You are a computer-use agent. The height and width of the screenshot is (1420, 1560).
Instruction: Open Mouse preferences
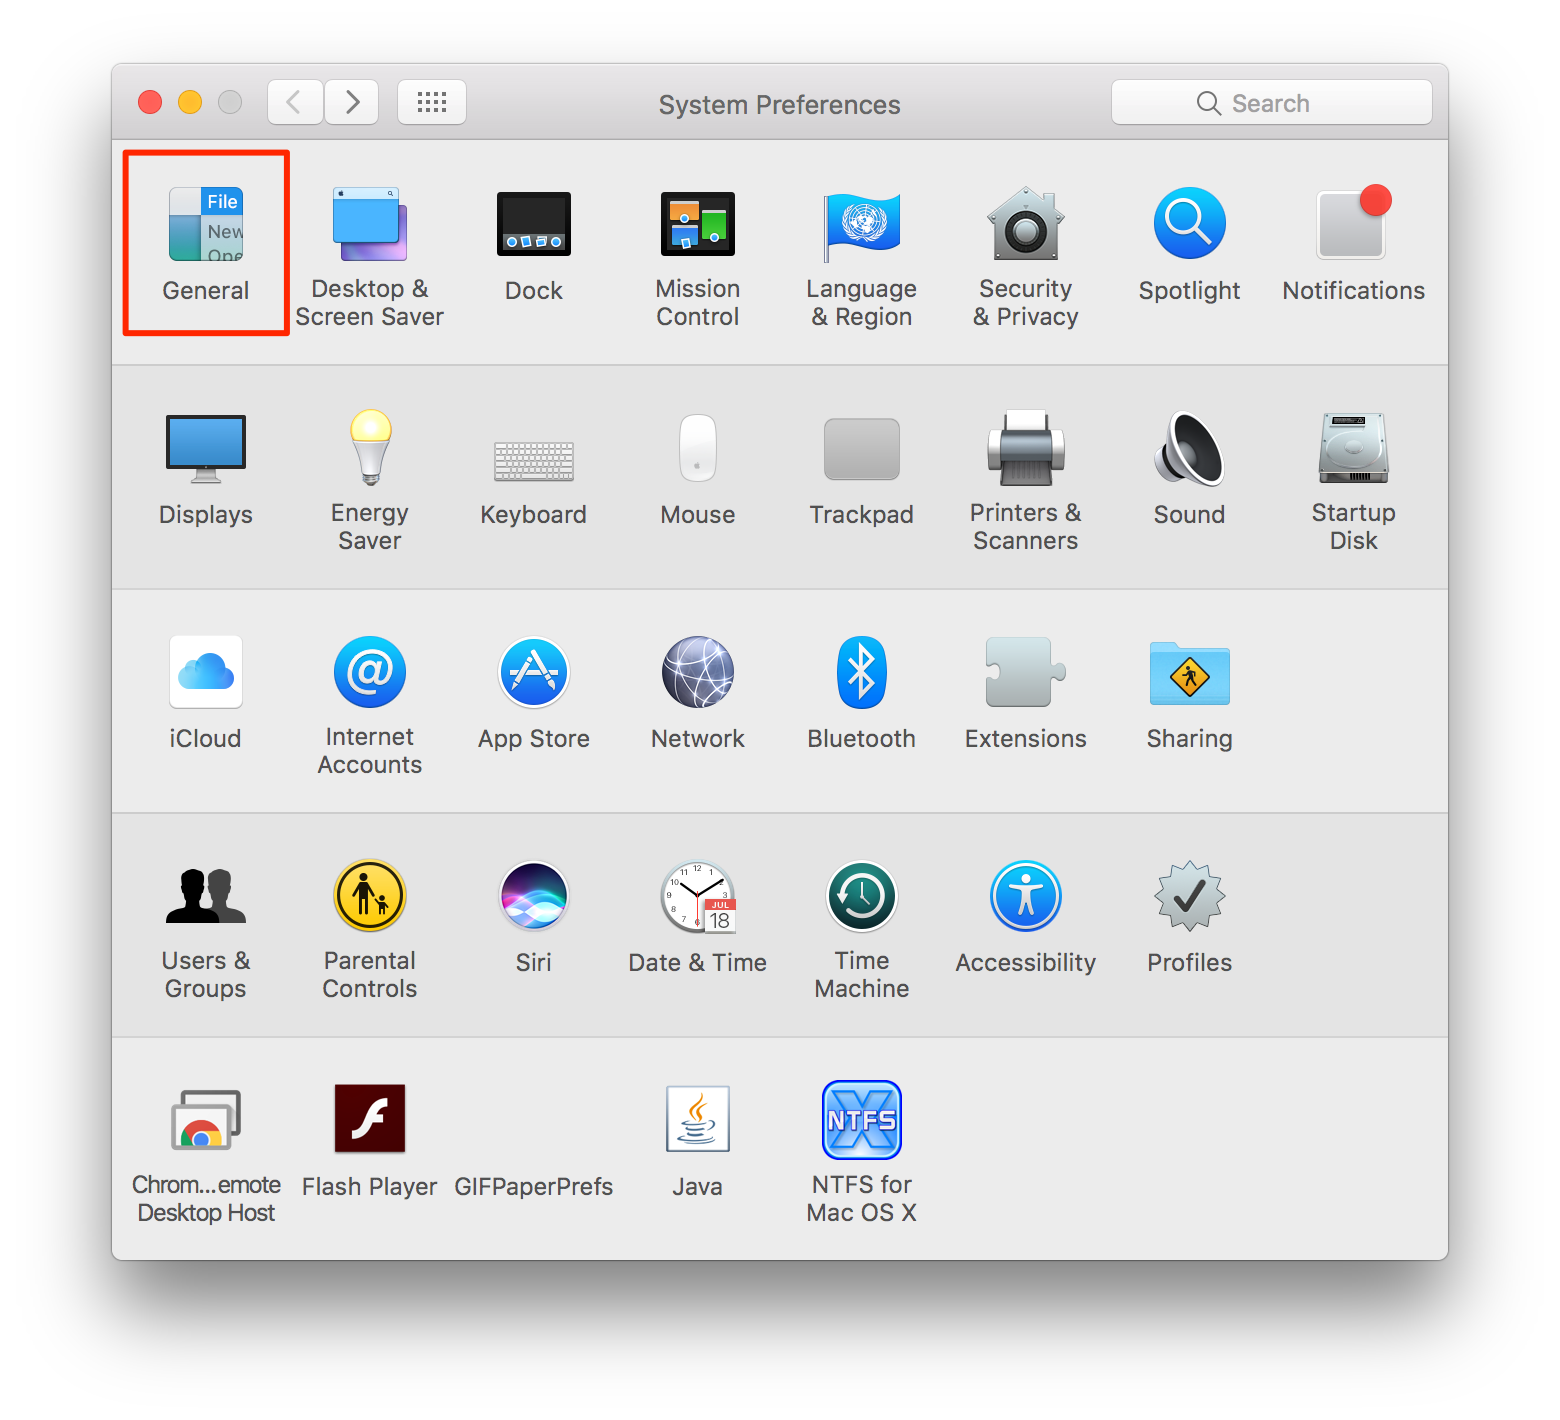pos(698,469)
